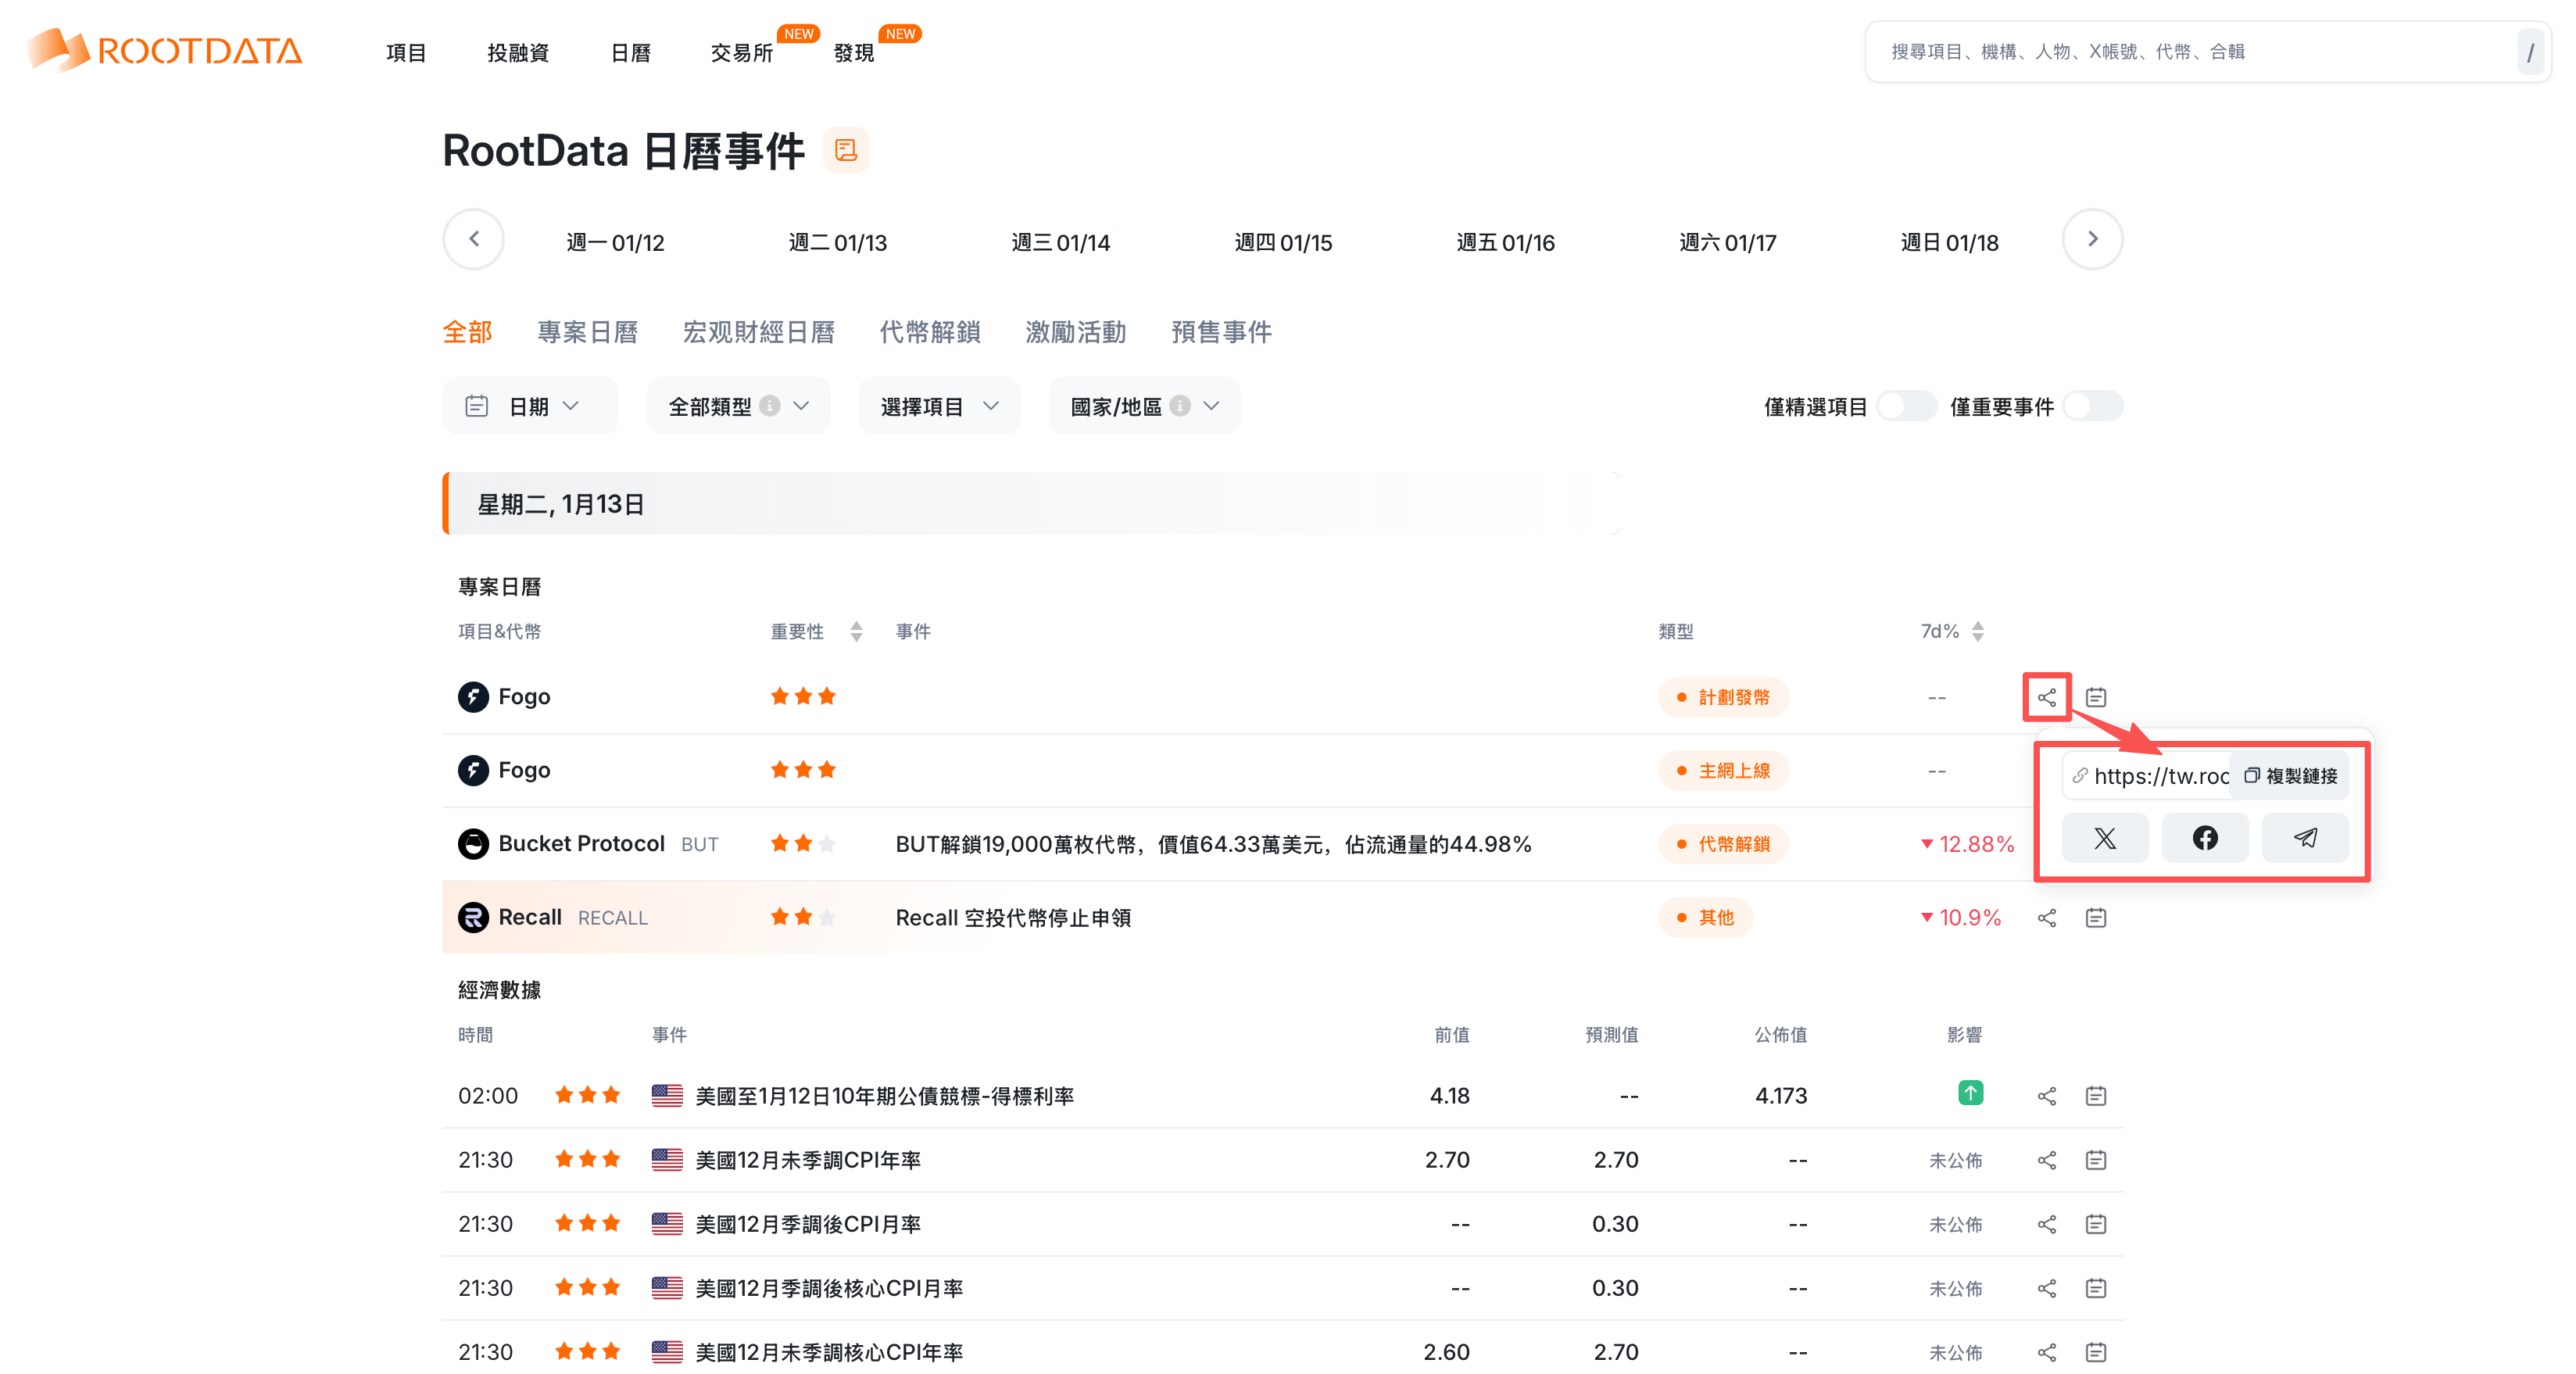Add Recall event to calendar icon
Screen dimensions: 2576x1374
(2095, 918)
